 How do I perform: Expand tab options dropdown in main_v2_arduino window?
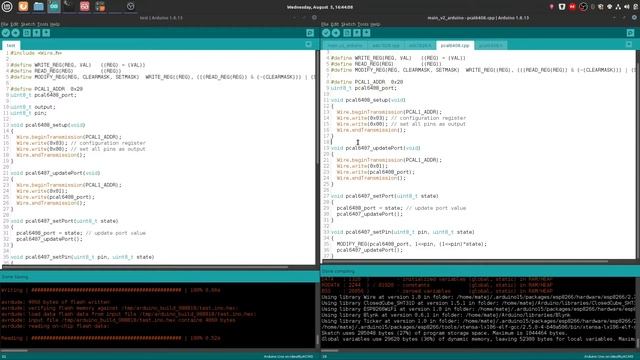(629, 44)
